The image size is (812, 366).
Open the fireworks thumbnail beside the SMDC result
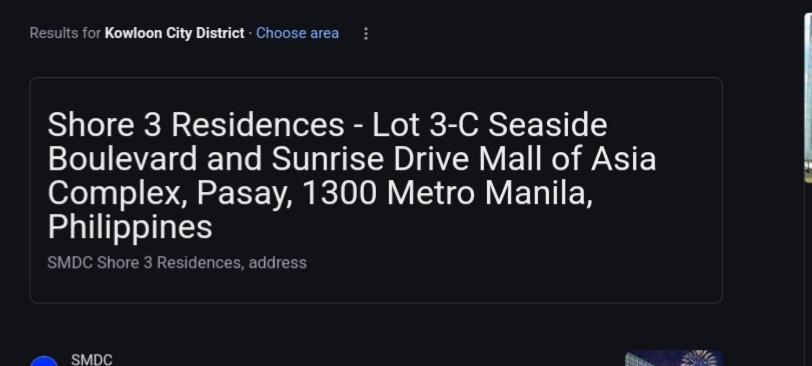pos(674,358)
